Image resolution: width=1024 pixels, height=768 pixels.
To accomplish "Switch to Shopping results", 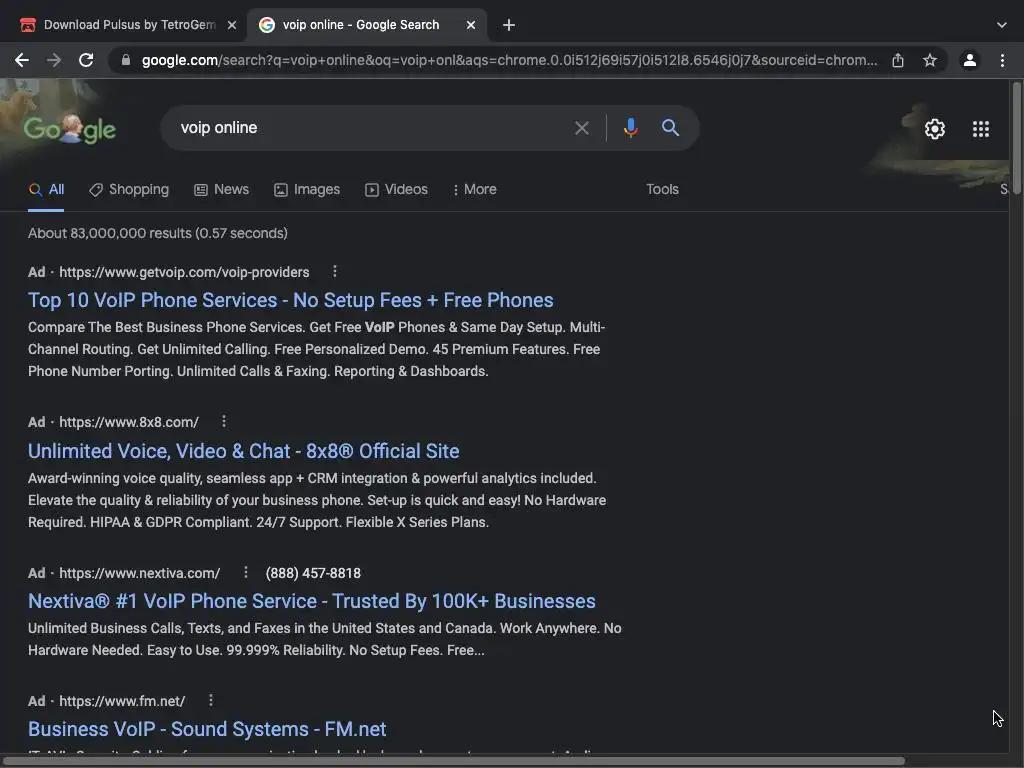I will pos(129,189).
